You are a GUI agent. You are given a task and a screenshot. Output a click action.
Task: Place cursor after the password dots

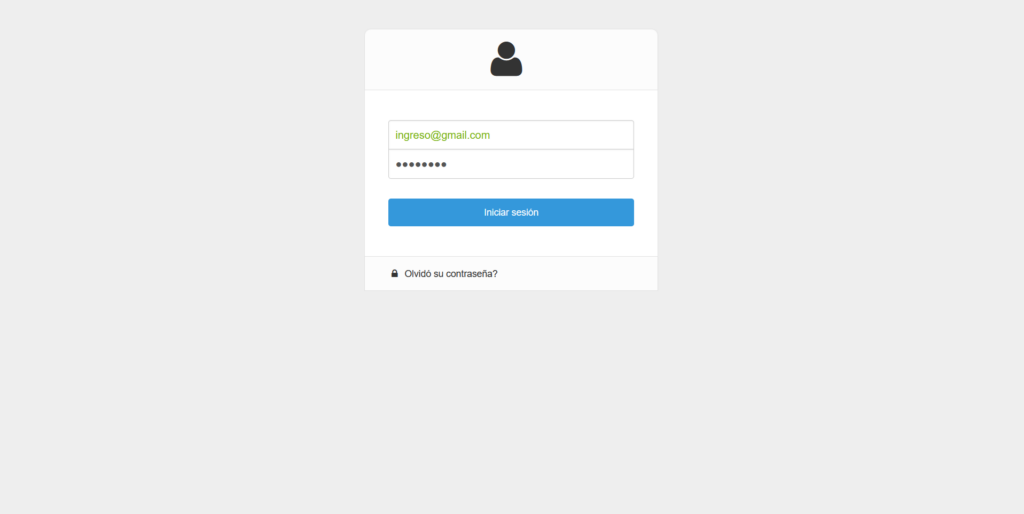[x=448, y=164]
